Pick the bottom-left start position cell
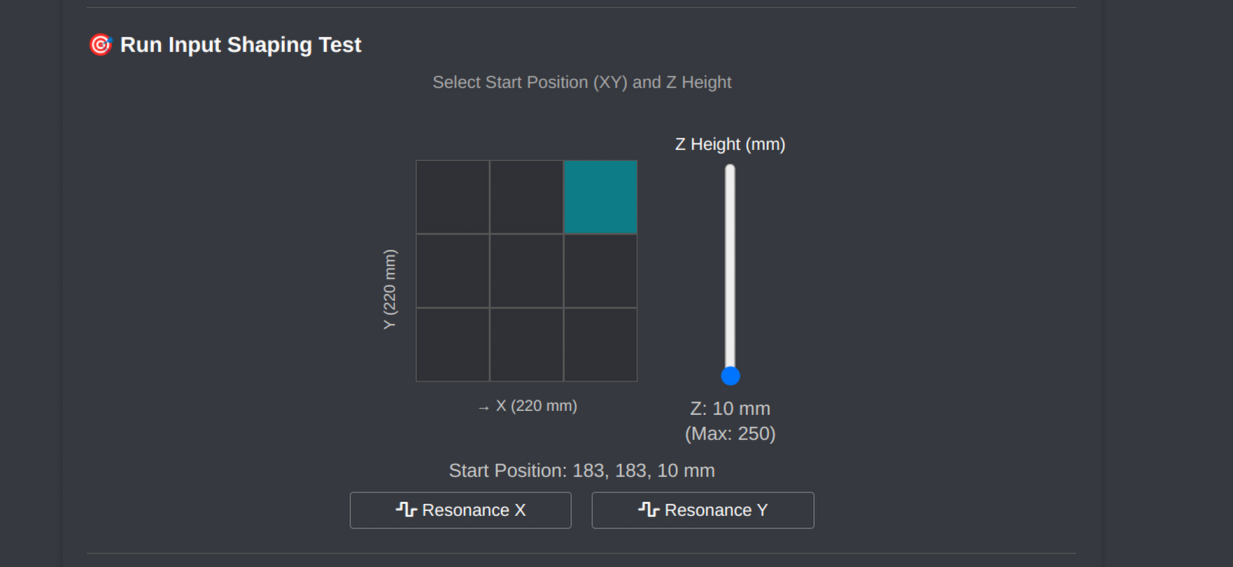Screen dimensions: 1233x567 453,345
